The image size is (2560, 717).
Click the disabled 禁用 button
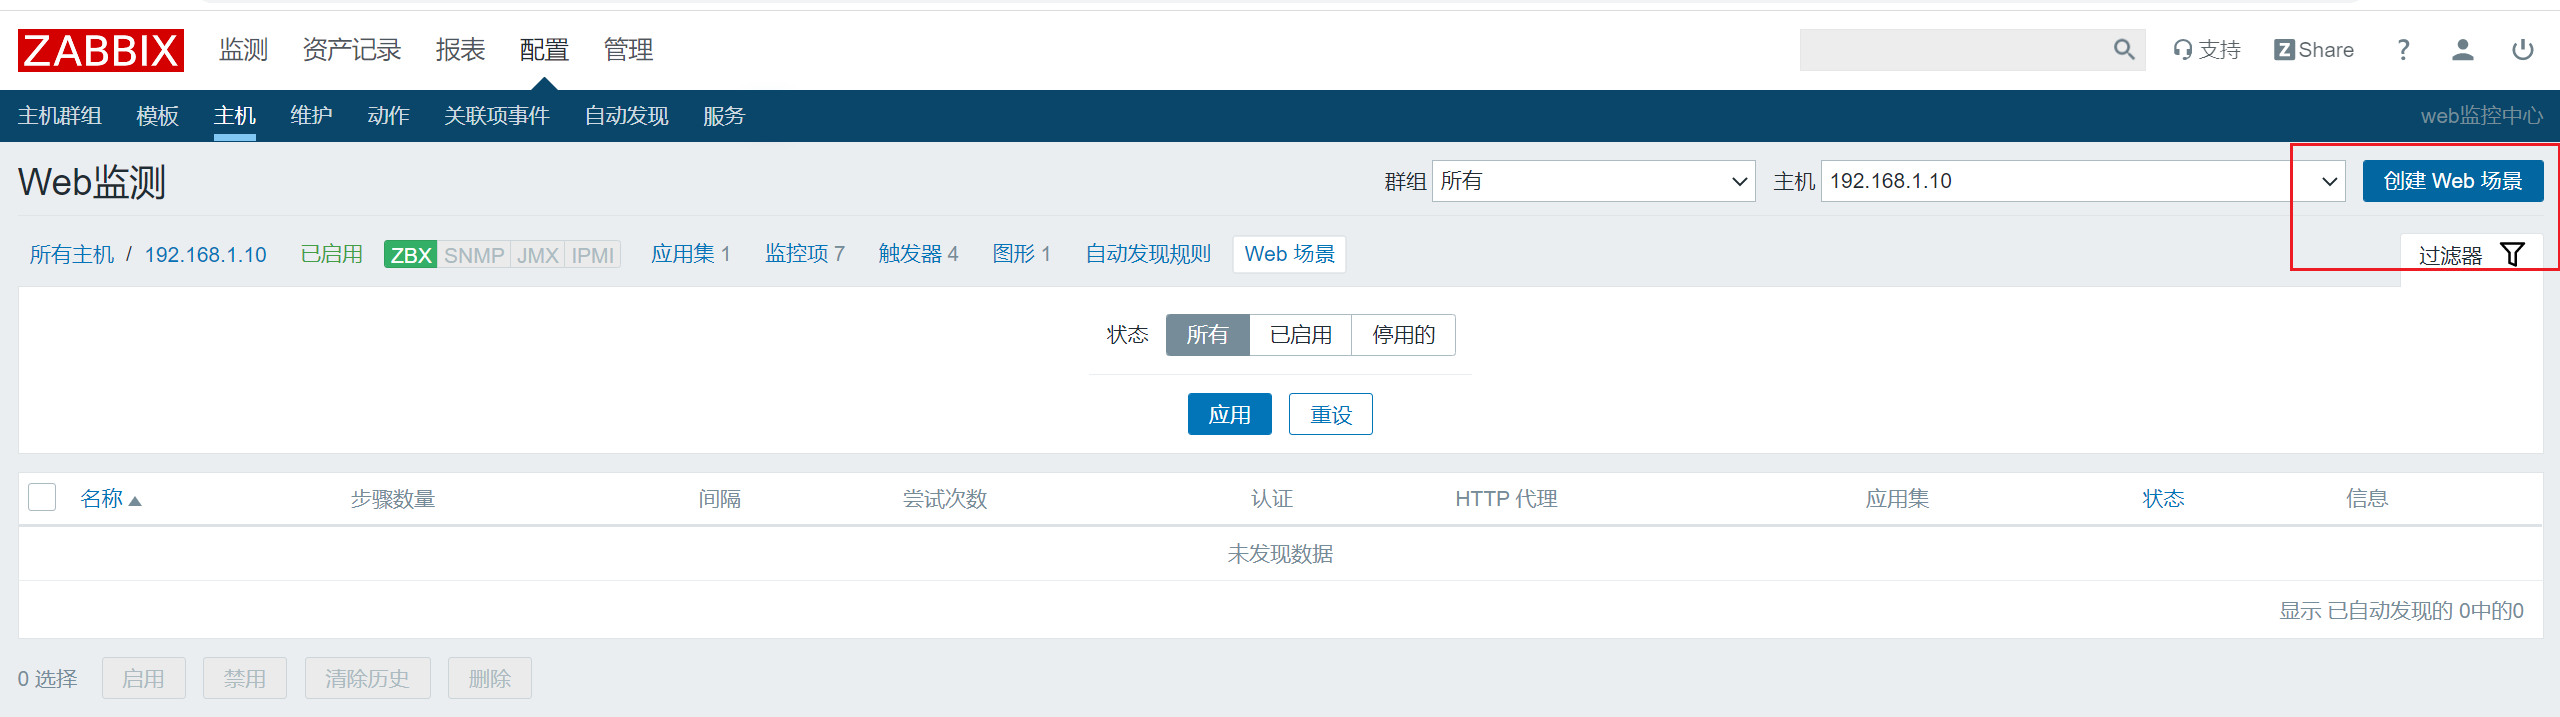click(245, 678)
